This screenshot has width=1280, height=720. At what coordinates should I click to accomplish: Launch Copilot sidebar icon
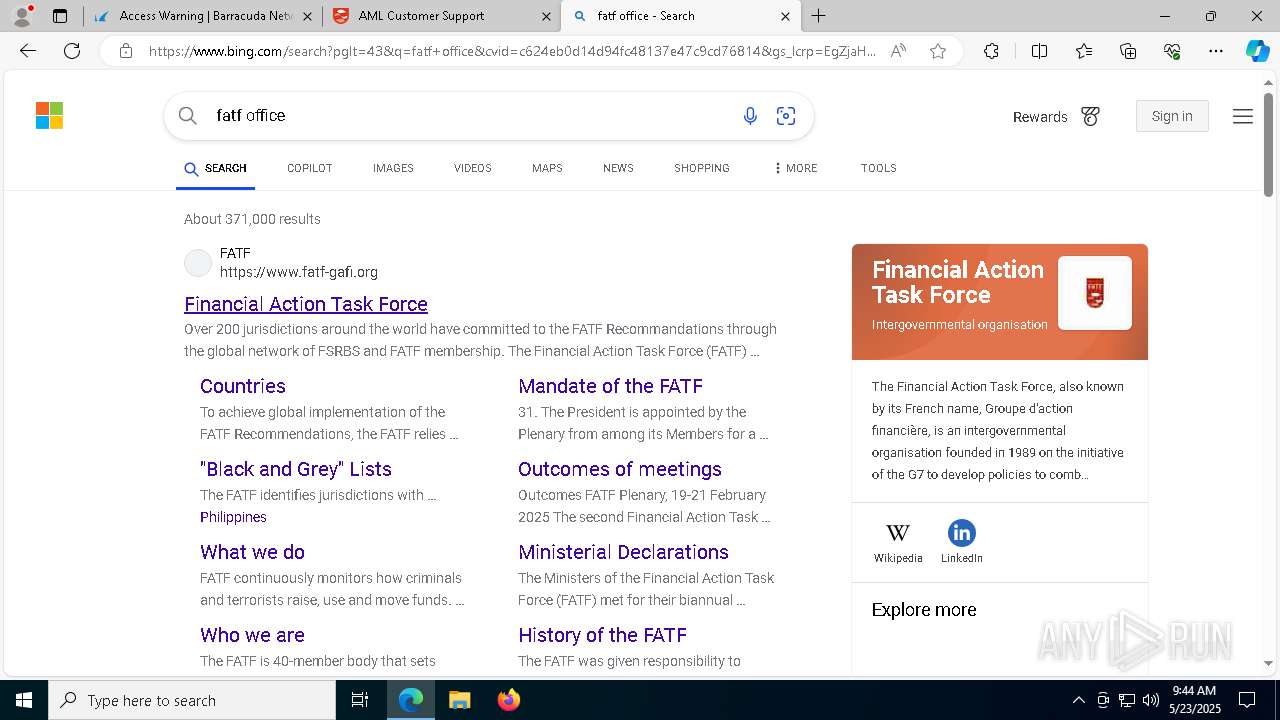pyautogui.click(x=1257, y=51)
